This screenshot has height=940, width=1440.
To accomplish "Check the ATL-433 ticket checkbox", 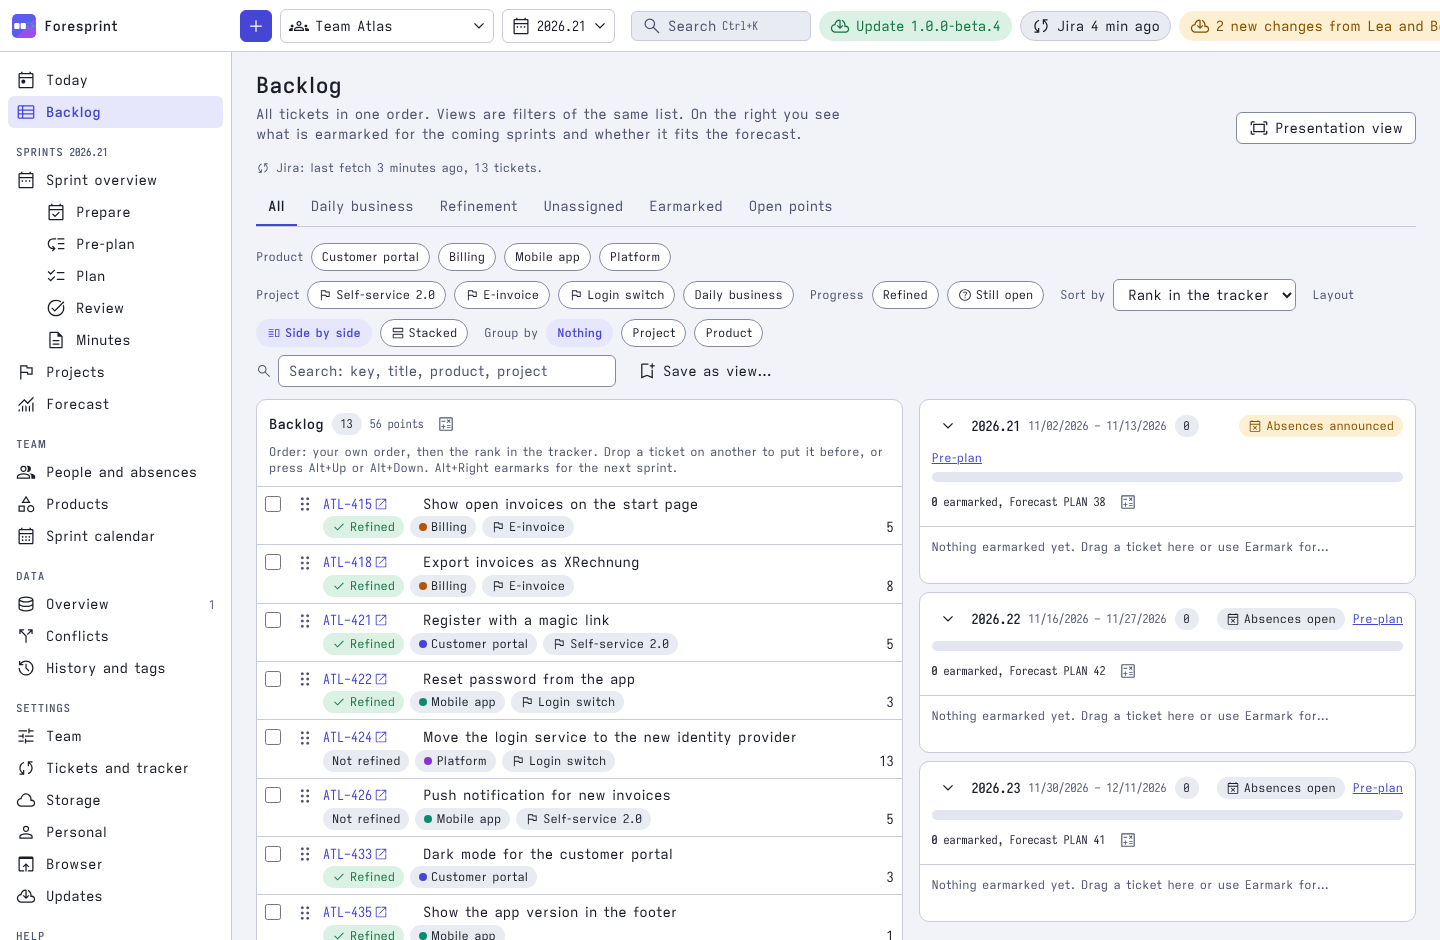I will pos(273,854).
